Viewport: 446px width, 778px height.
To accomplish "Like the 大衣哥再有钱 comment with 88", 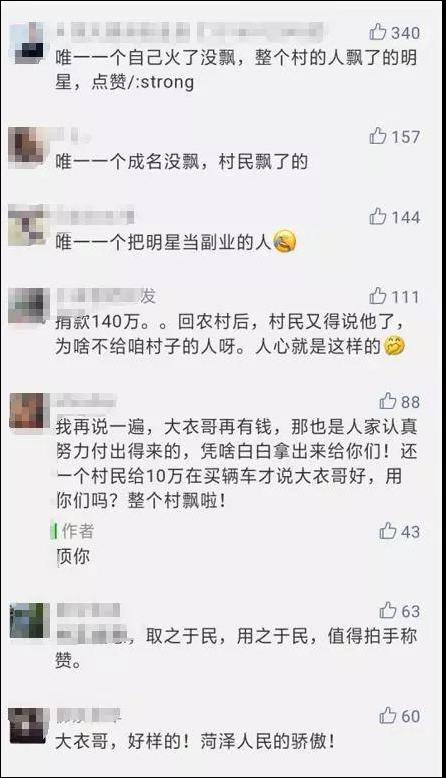I will coord(387,401).
